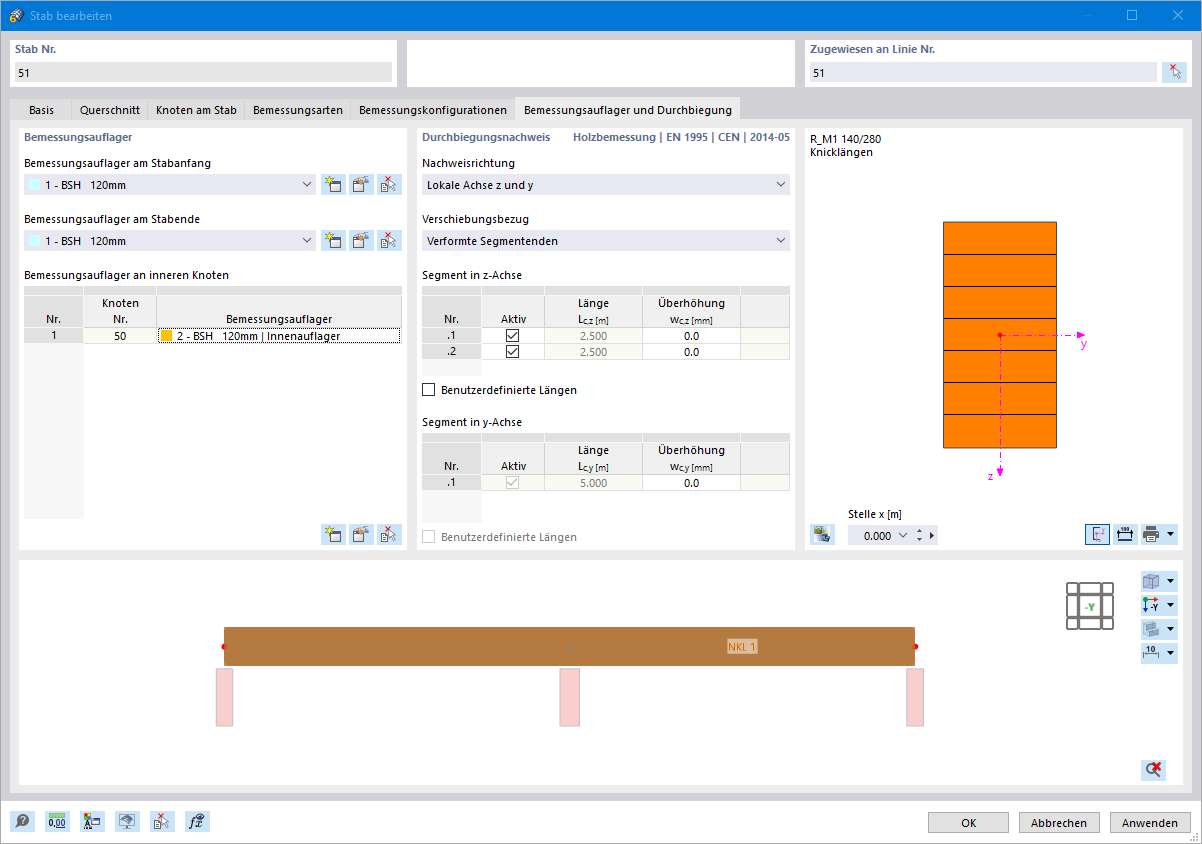Expand the render mode options arrow
Image resolution: width=1202 pixels, height=844 pixels.
click(x=1171, y=629)
